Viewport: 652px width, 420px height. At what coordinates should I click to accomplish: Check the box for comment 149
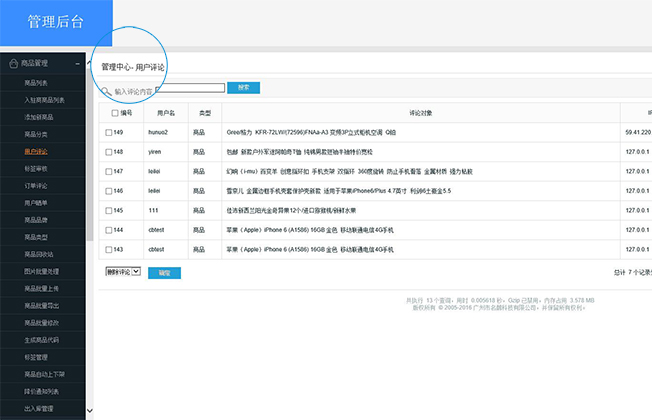click(x=109, y=132)
